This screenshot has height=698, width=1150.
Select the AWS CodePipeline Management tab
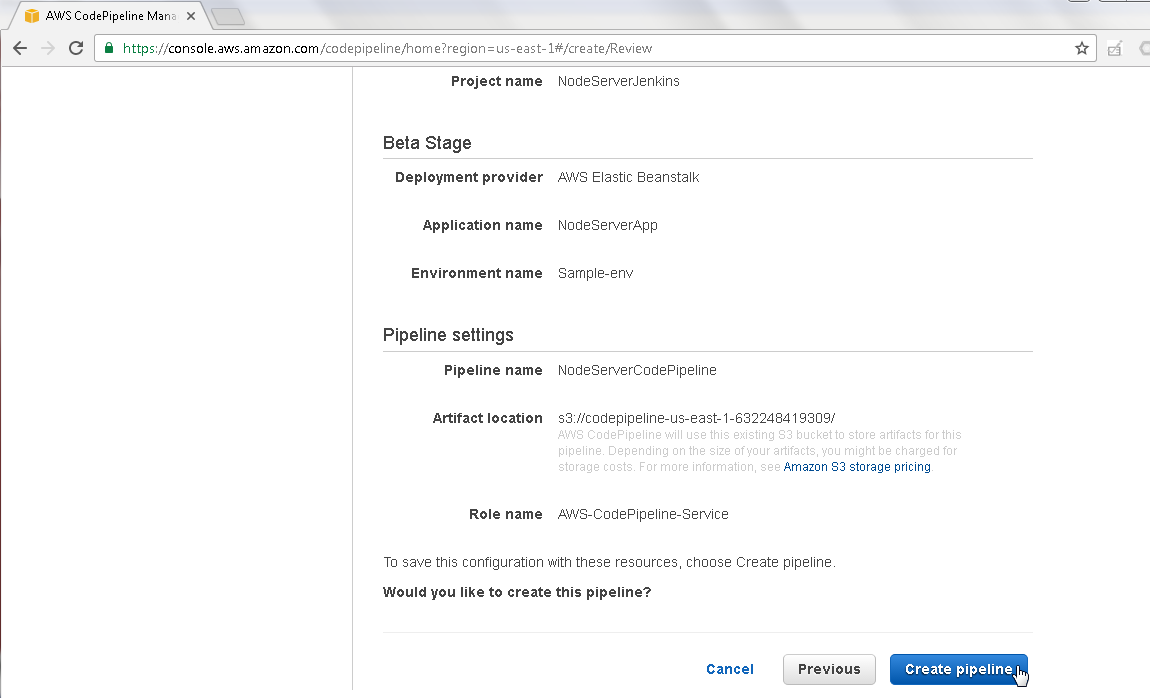point(110,15)
